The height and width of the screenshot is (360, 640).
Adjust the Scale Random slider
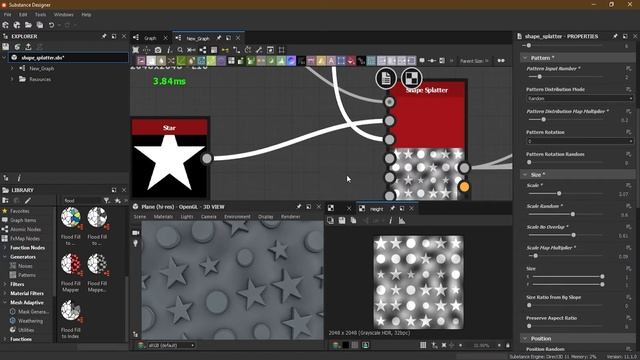coord(565,214)
